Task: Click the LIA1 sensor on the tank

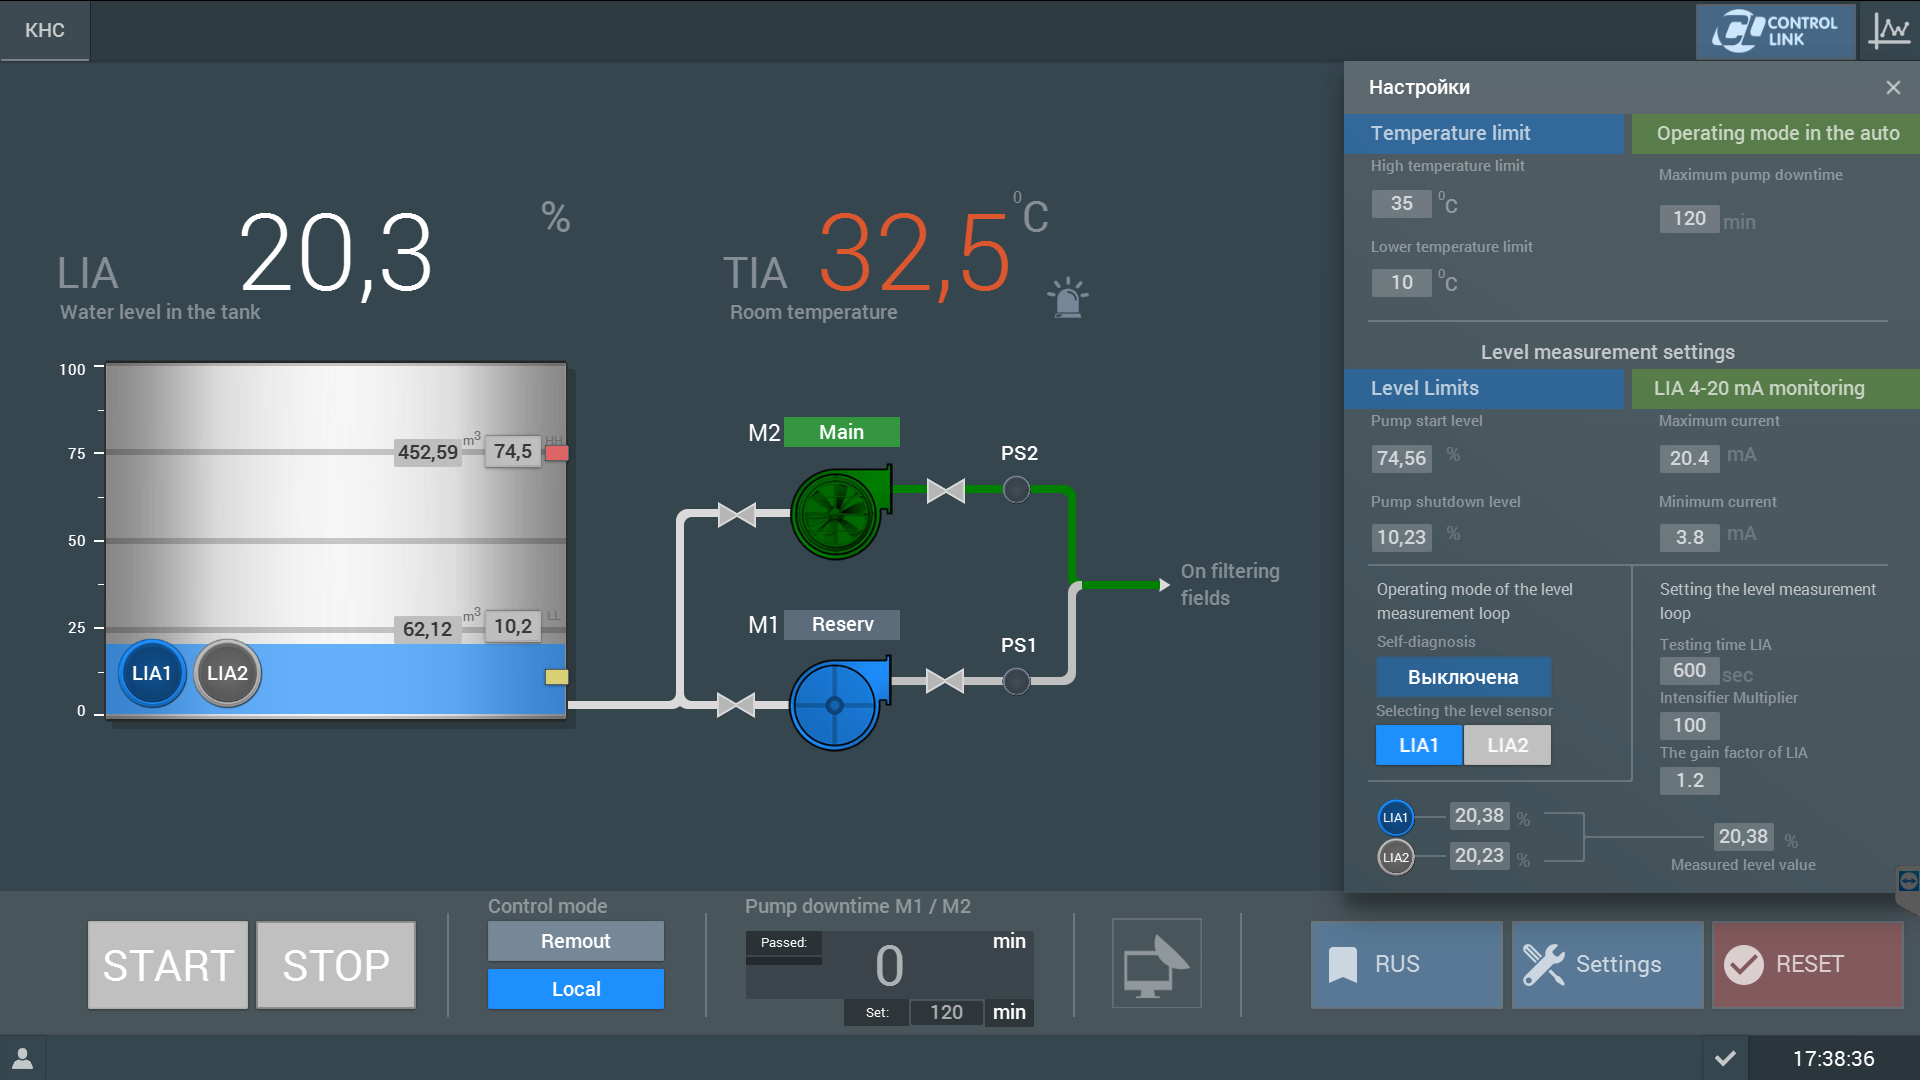Action: pyautogui.click(x=152, y=673)
